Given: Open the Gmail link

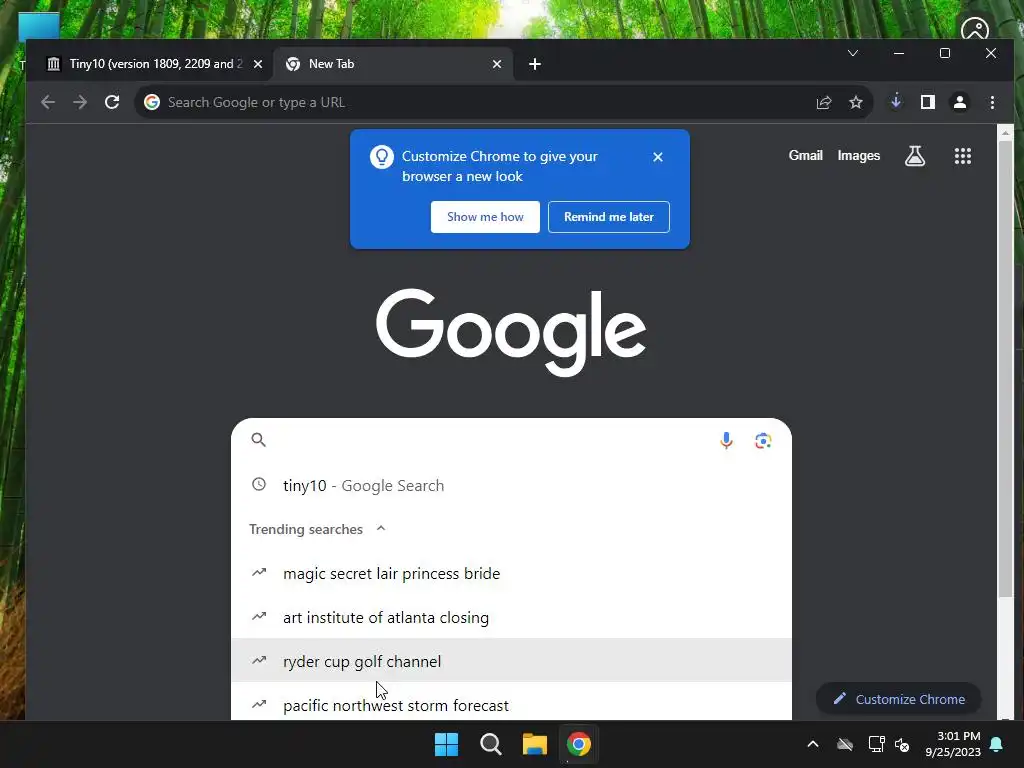Looking at the screenshot, I should coord(805,155).
